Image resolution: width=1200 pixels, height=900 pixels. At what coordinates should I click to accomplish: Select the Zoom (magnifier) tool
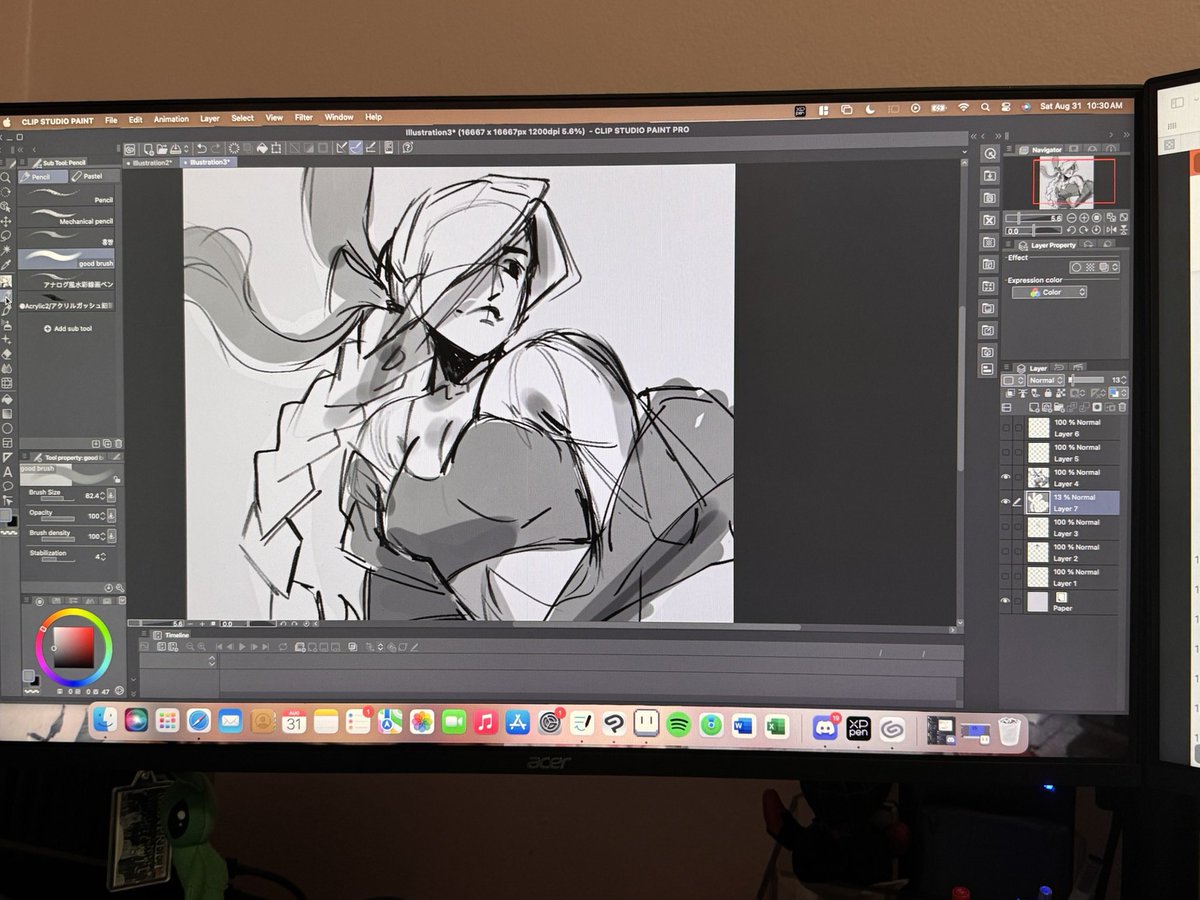(6, 177)
